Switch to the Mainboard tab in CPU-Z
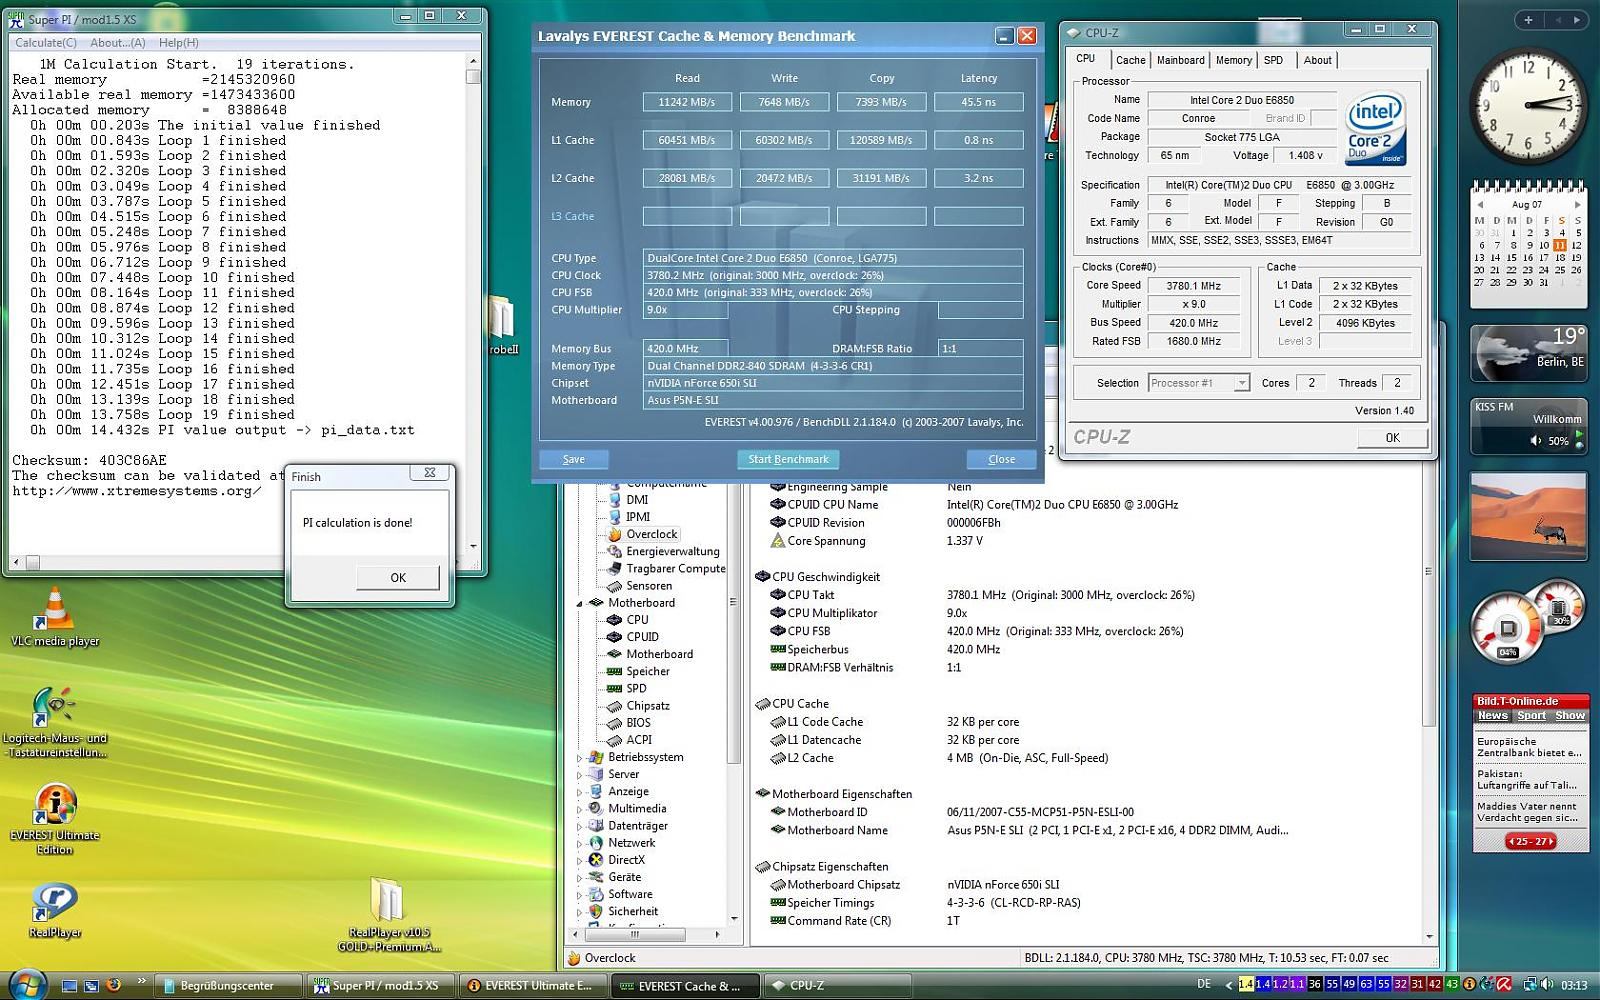Viewport: 1600px width, 1000px height. click(x=1180, y=60)
